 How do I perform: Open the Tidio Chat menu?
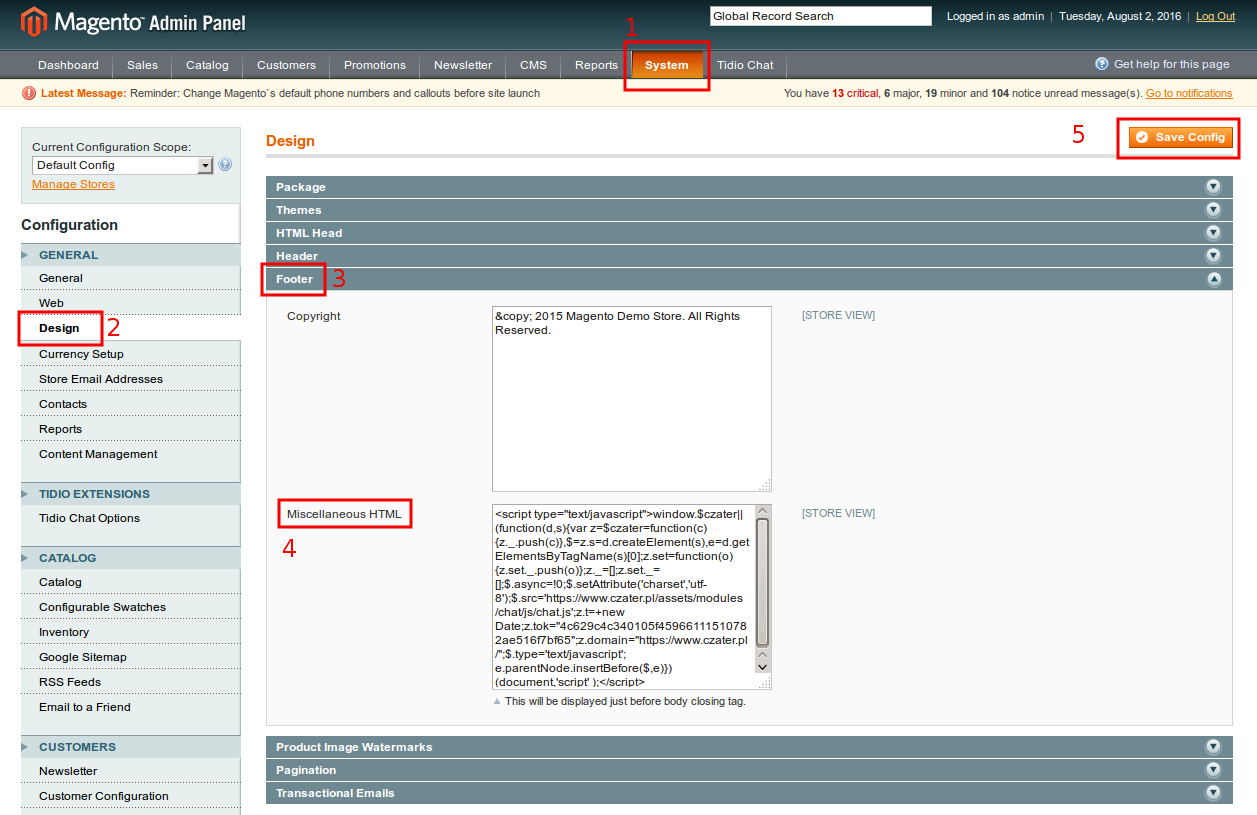coord(745,65)
